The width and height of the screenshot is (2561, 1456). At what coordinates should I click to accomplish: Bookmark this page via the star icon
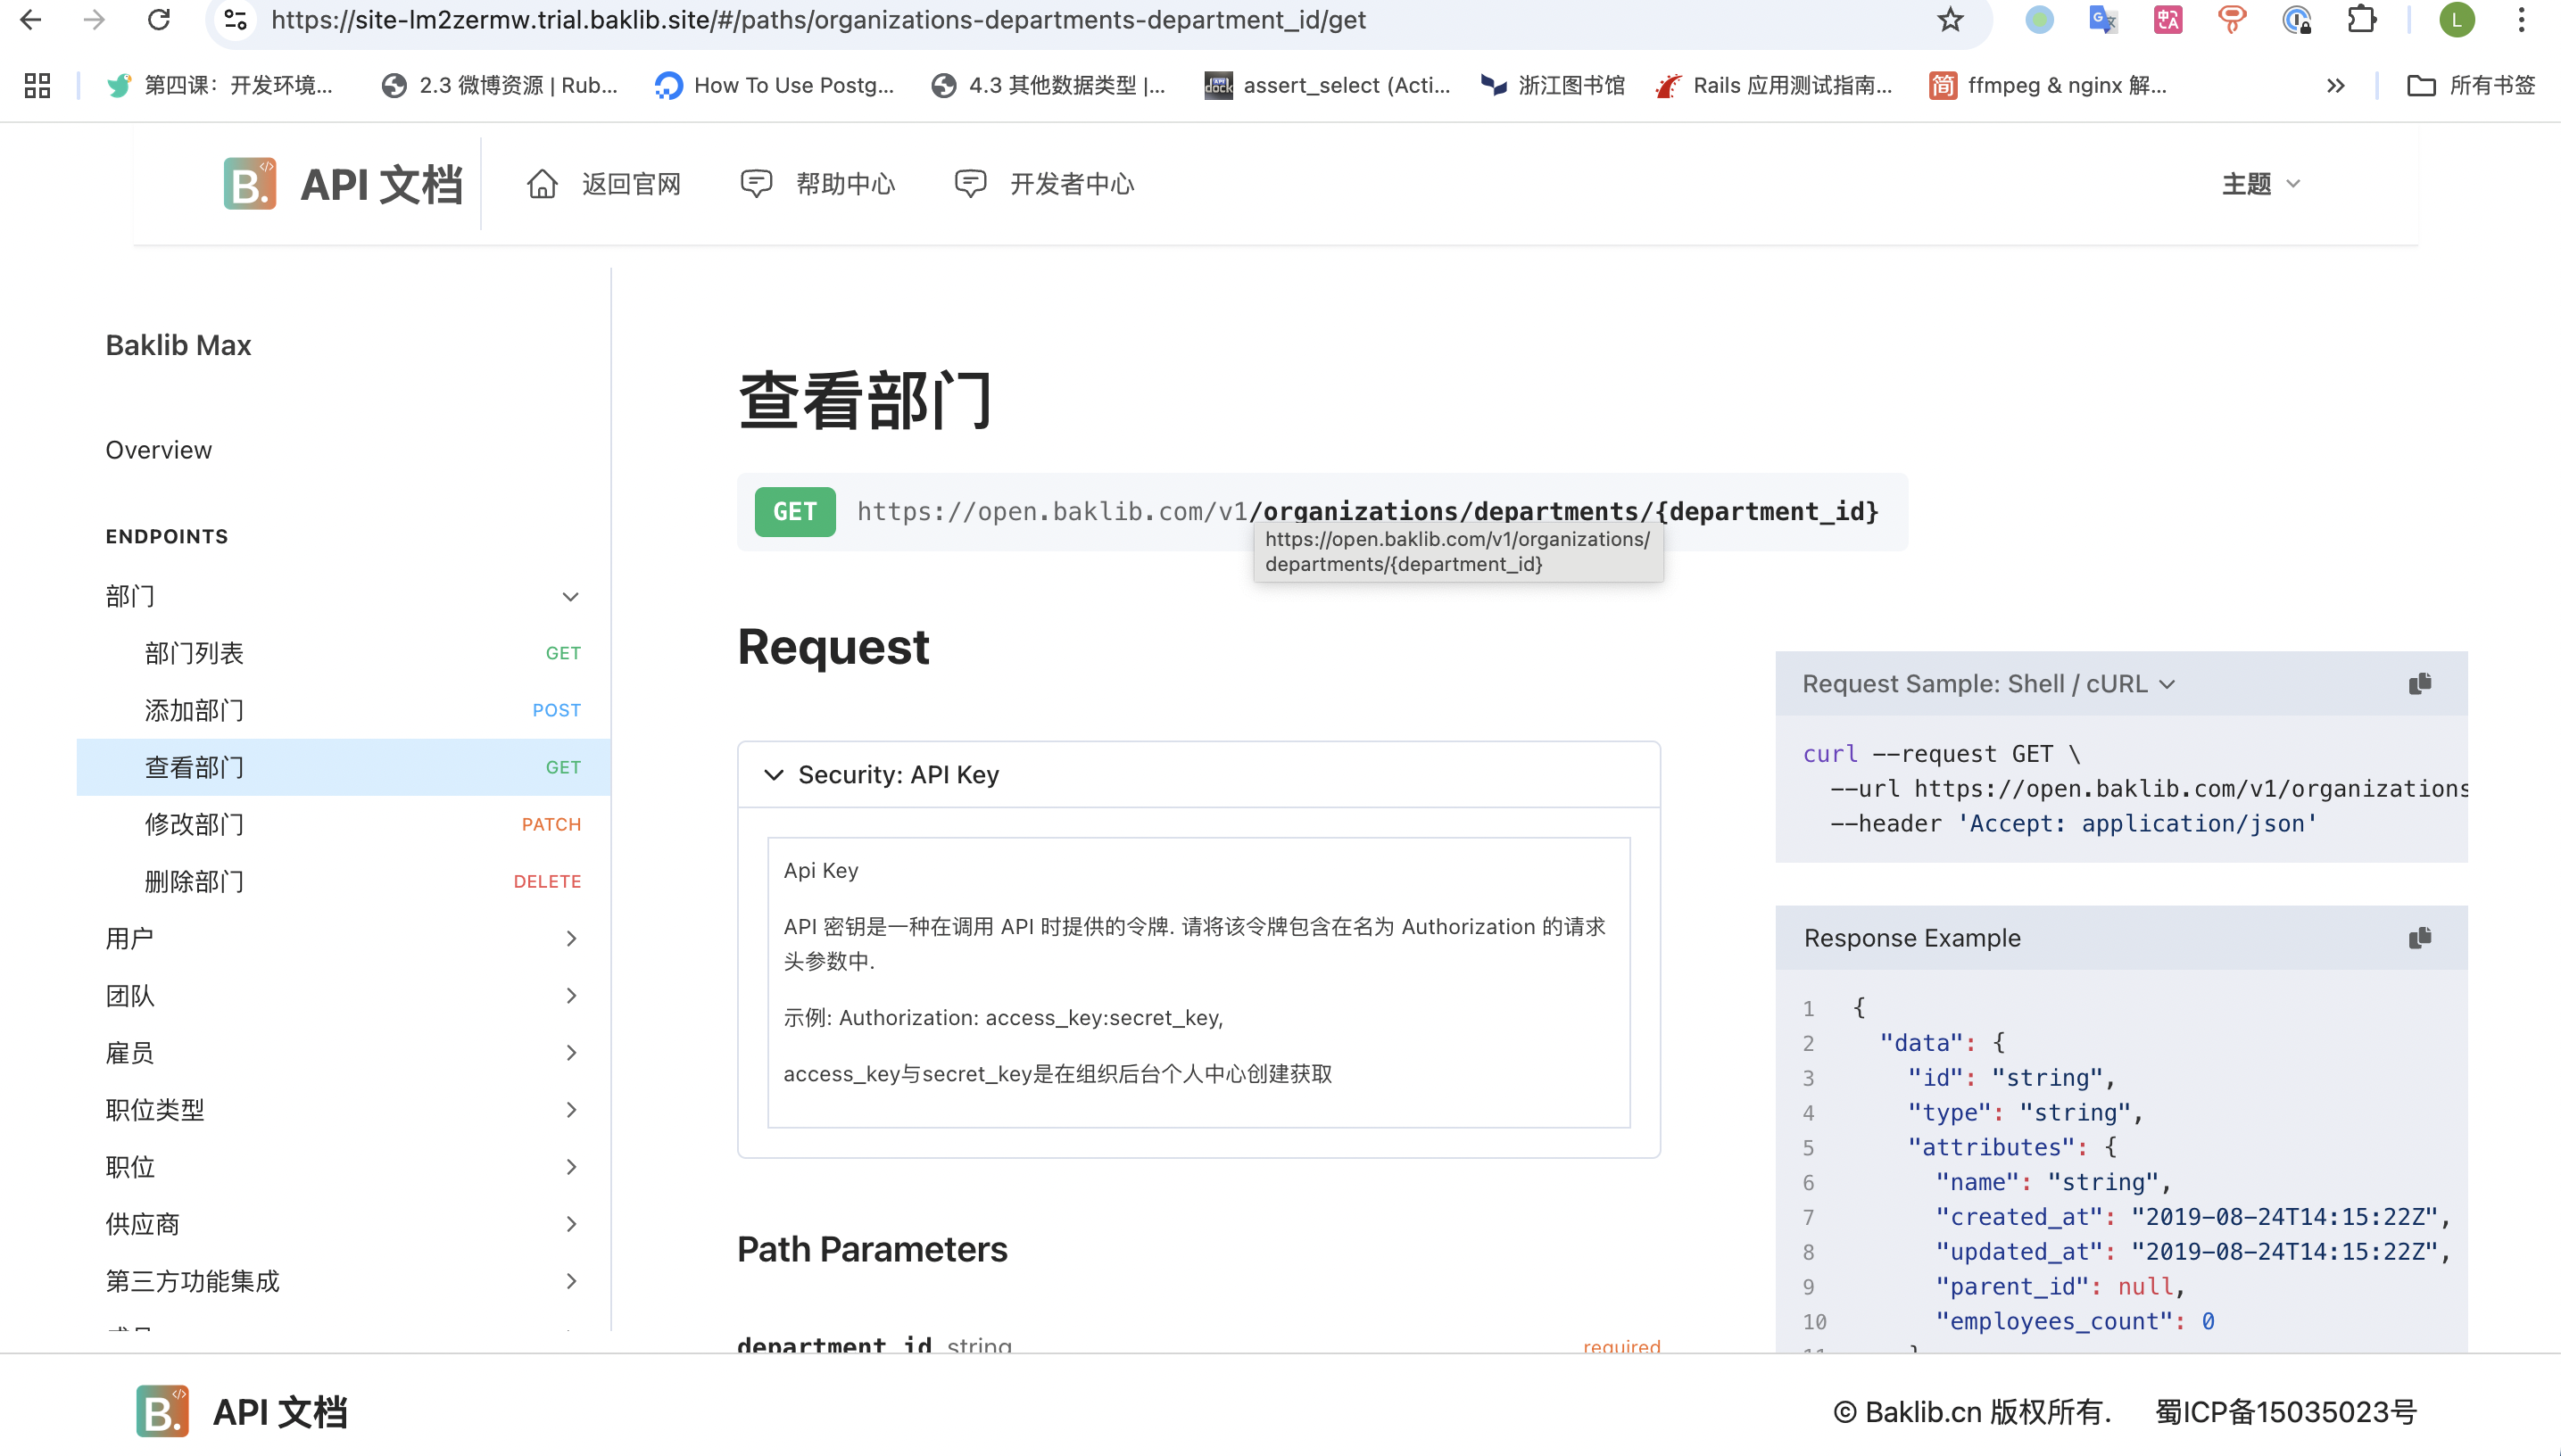point(1950,19)
